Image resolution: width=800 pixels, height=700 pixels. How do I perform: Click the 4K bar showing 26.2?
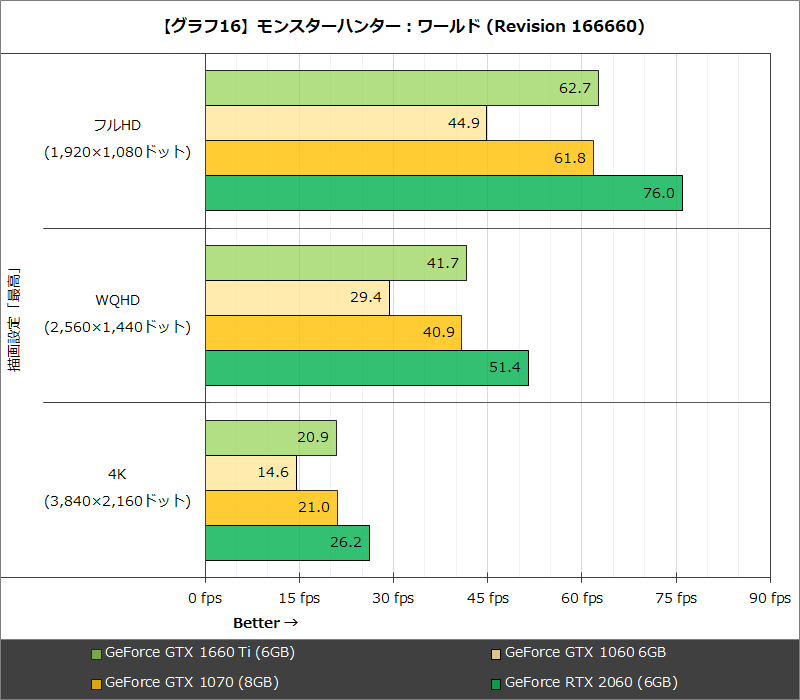(287, 543)
